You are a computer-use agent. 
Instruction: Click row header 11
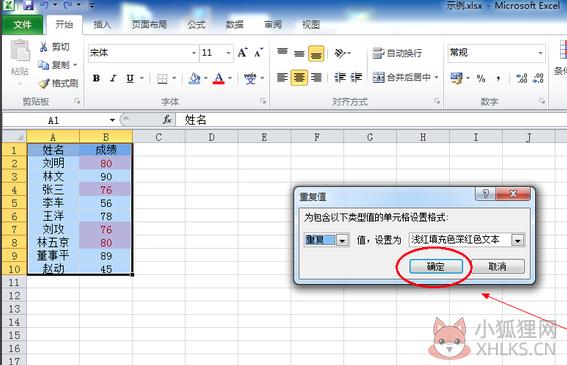[x=14, y=282]
